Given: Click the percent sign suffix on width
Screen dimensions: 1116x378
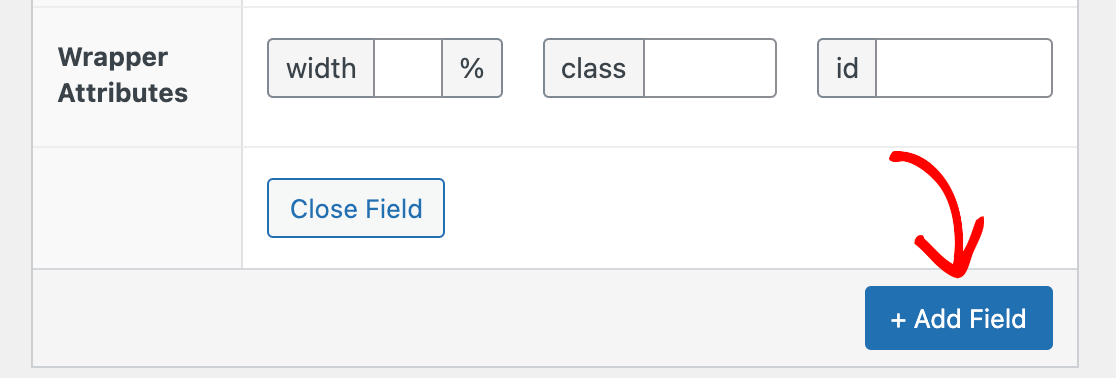Looking at the screenshot, I should coord(472,68).
